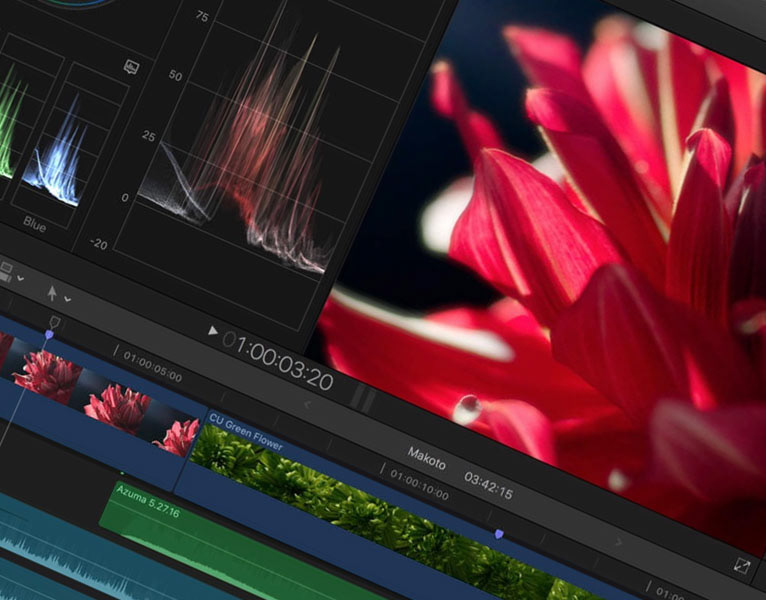Click the 01:00:03:20 timecode display
The height and width of the screenshot is (600, 766).
pyautogui.click(x=278, y=363)
